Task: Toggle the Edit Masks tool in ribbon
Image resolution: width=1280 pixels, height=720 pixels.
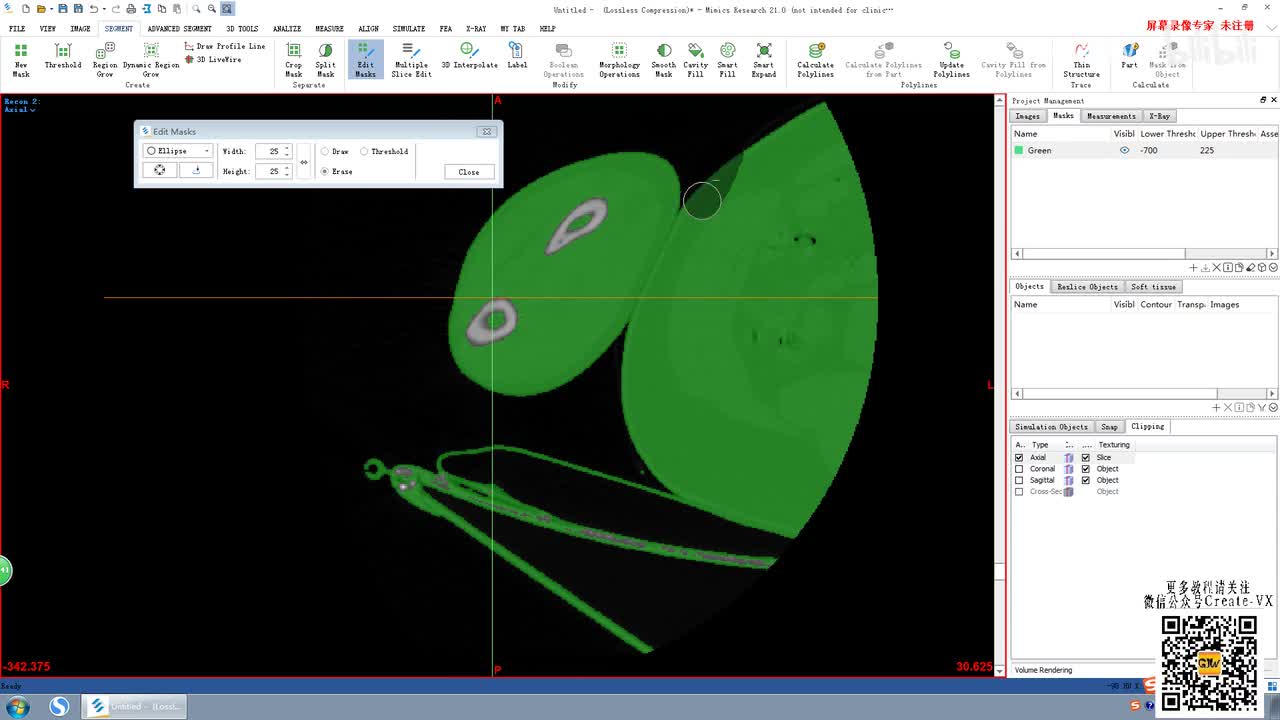Action: [x=365, y=60]
